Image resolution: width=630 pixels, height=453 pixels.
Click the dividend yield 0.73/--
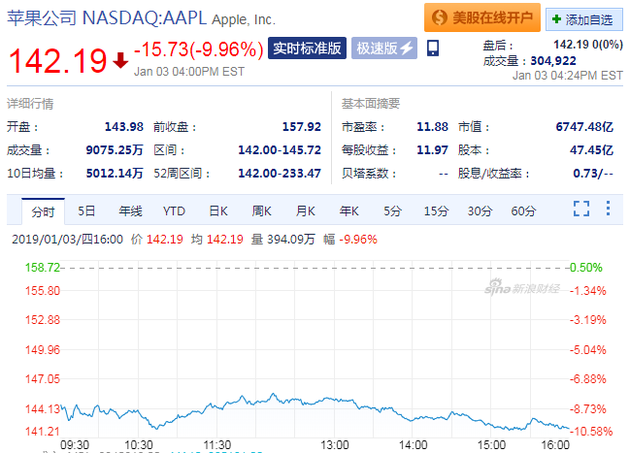click(593, 173)
